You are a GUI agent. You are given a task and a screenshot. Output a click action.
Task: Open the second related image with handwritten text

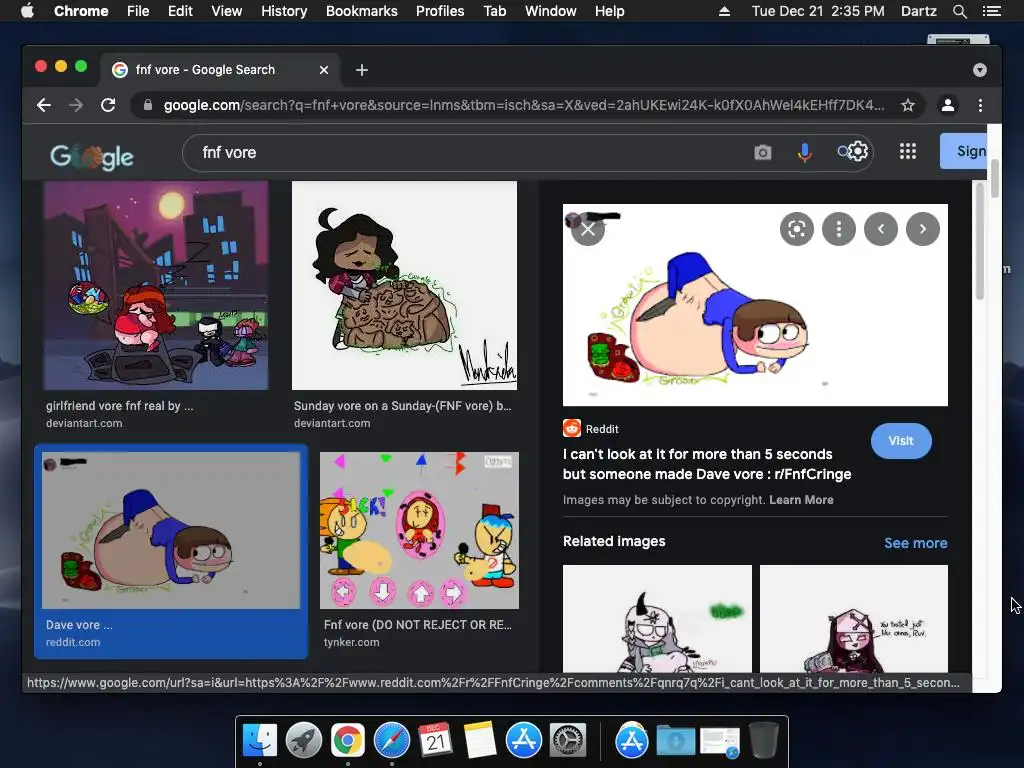tap(854, 618)
